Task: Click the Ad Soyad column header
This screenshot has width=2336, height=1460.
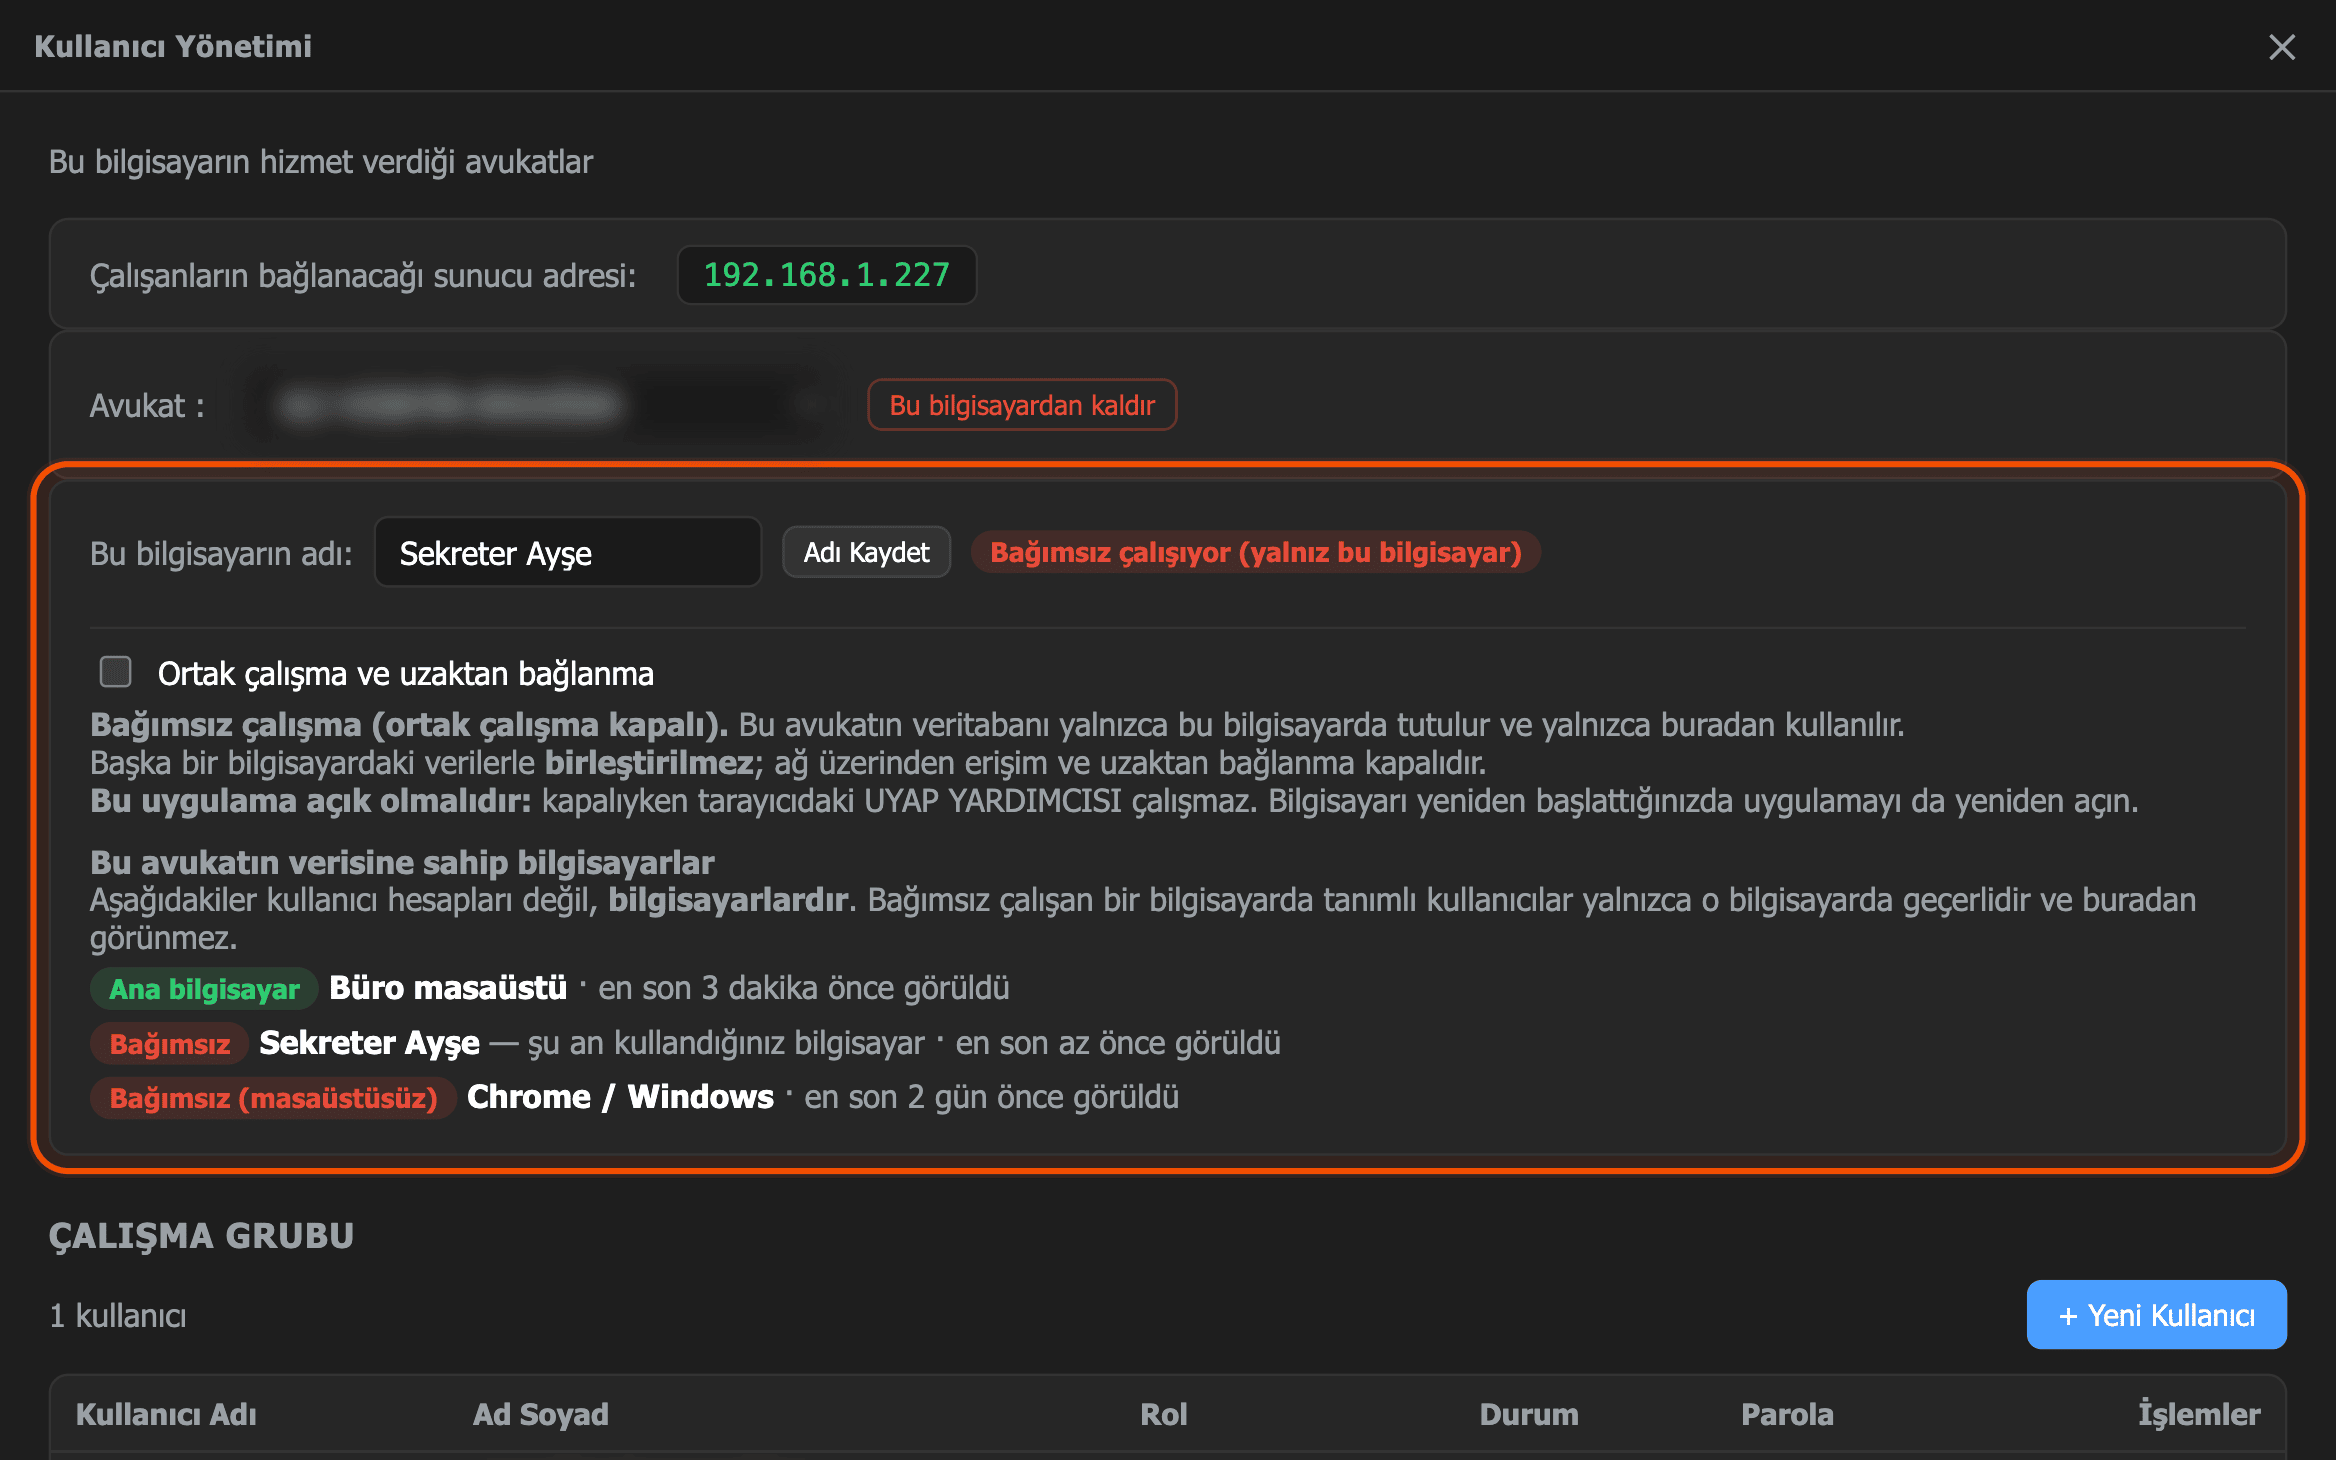Action: click(540, 1414)
